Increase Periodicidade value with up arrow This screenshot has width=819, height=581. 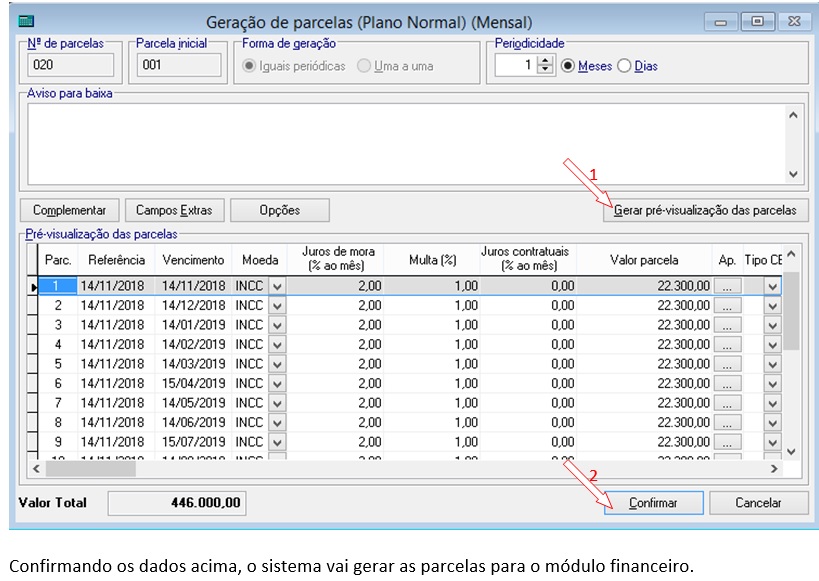(x=545, y=61)
